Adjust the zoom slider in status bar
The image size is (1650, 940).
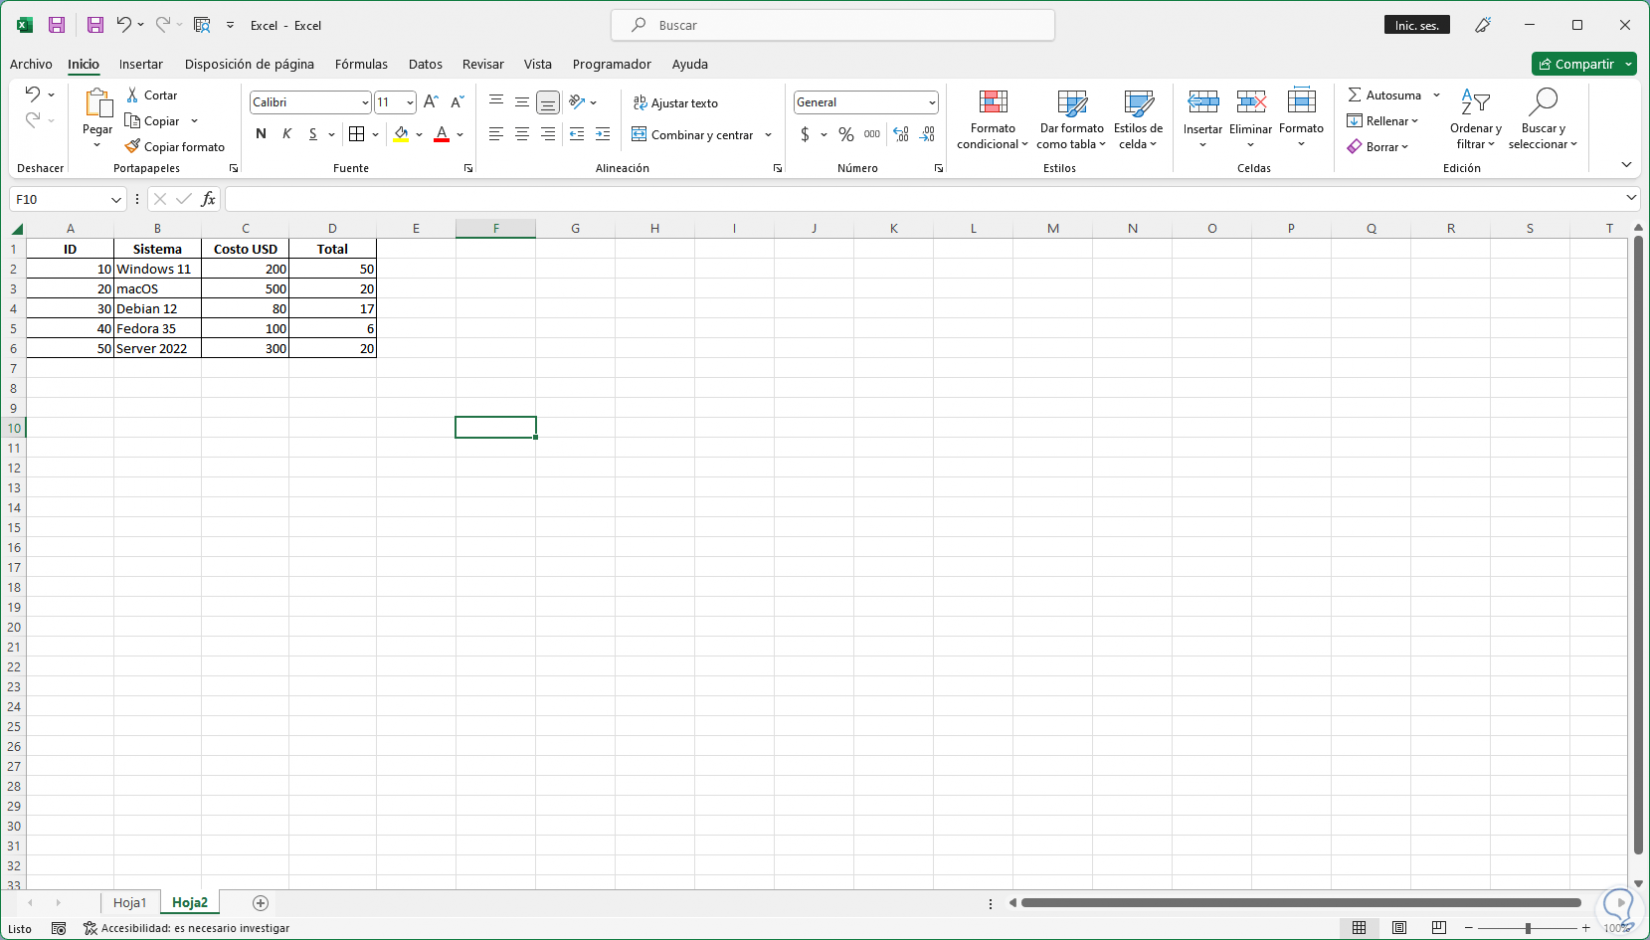pyautogui.click(x=1528, y=928)
